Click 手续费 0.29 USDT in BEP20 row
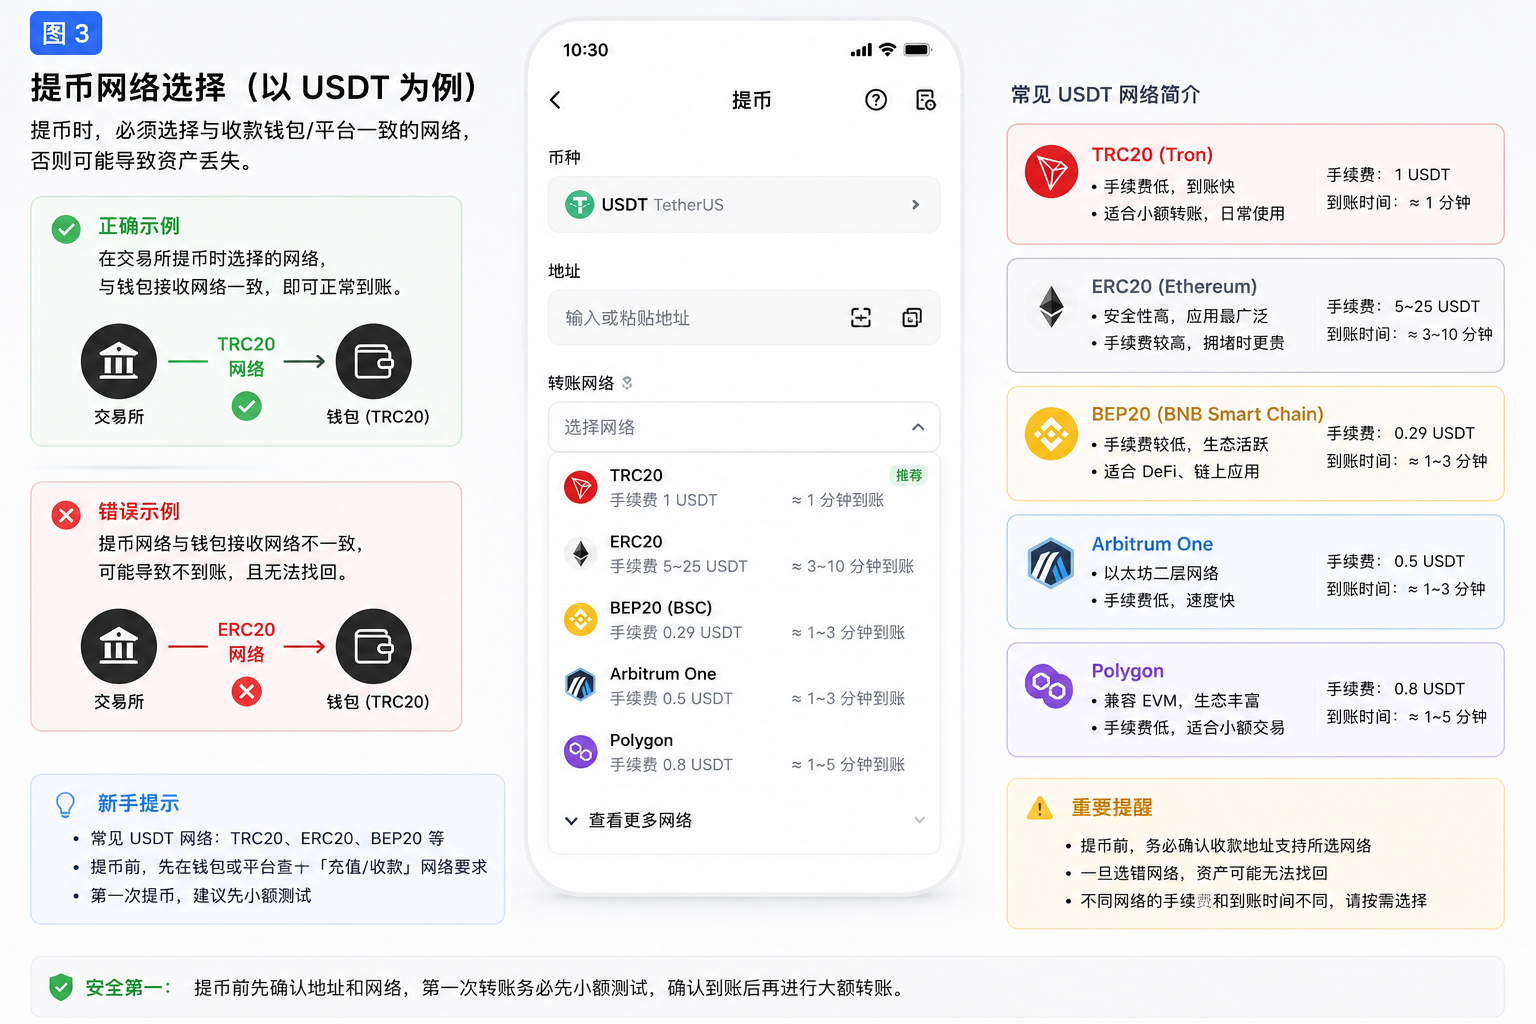 click(x=676, y=632)
